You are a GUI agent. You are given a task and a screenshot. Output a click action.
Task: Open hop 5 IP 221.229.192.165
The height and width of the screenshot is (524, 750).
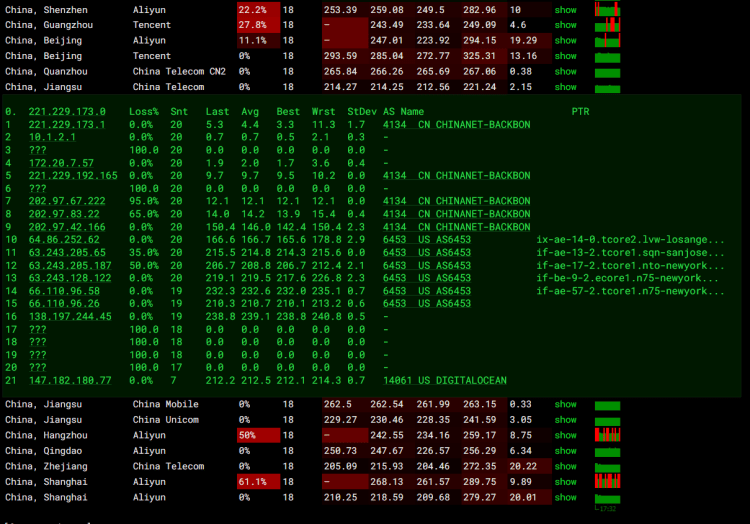point(73,176)
